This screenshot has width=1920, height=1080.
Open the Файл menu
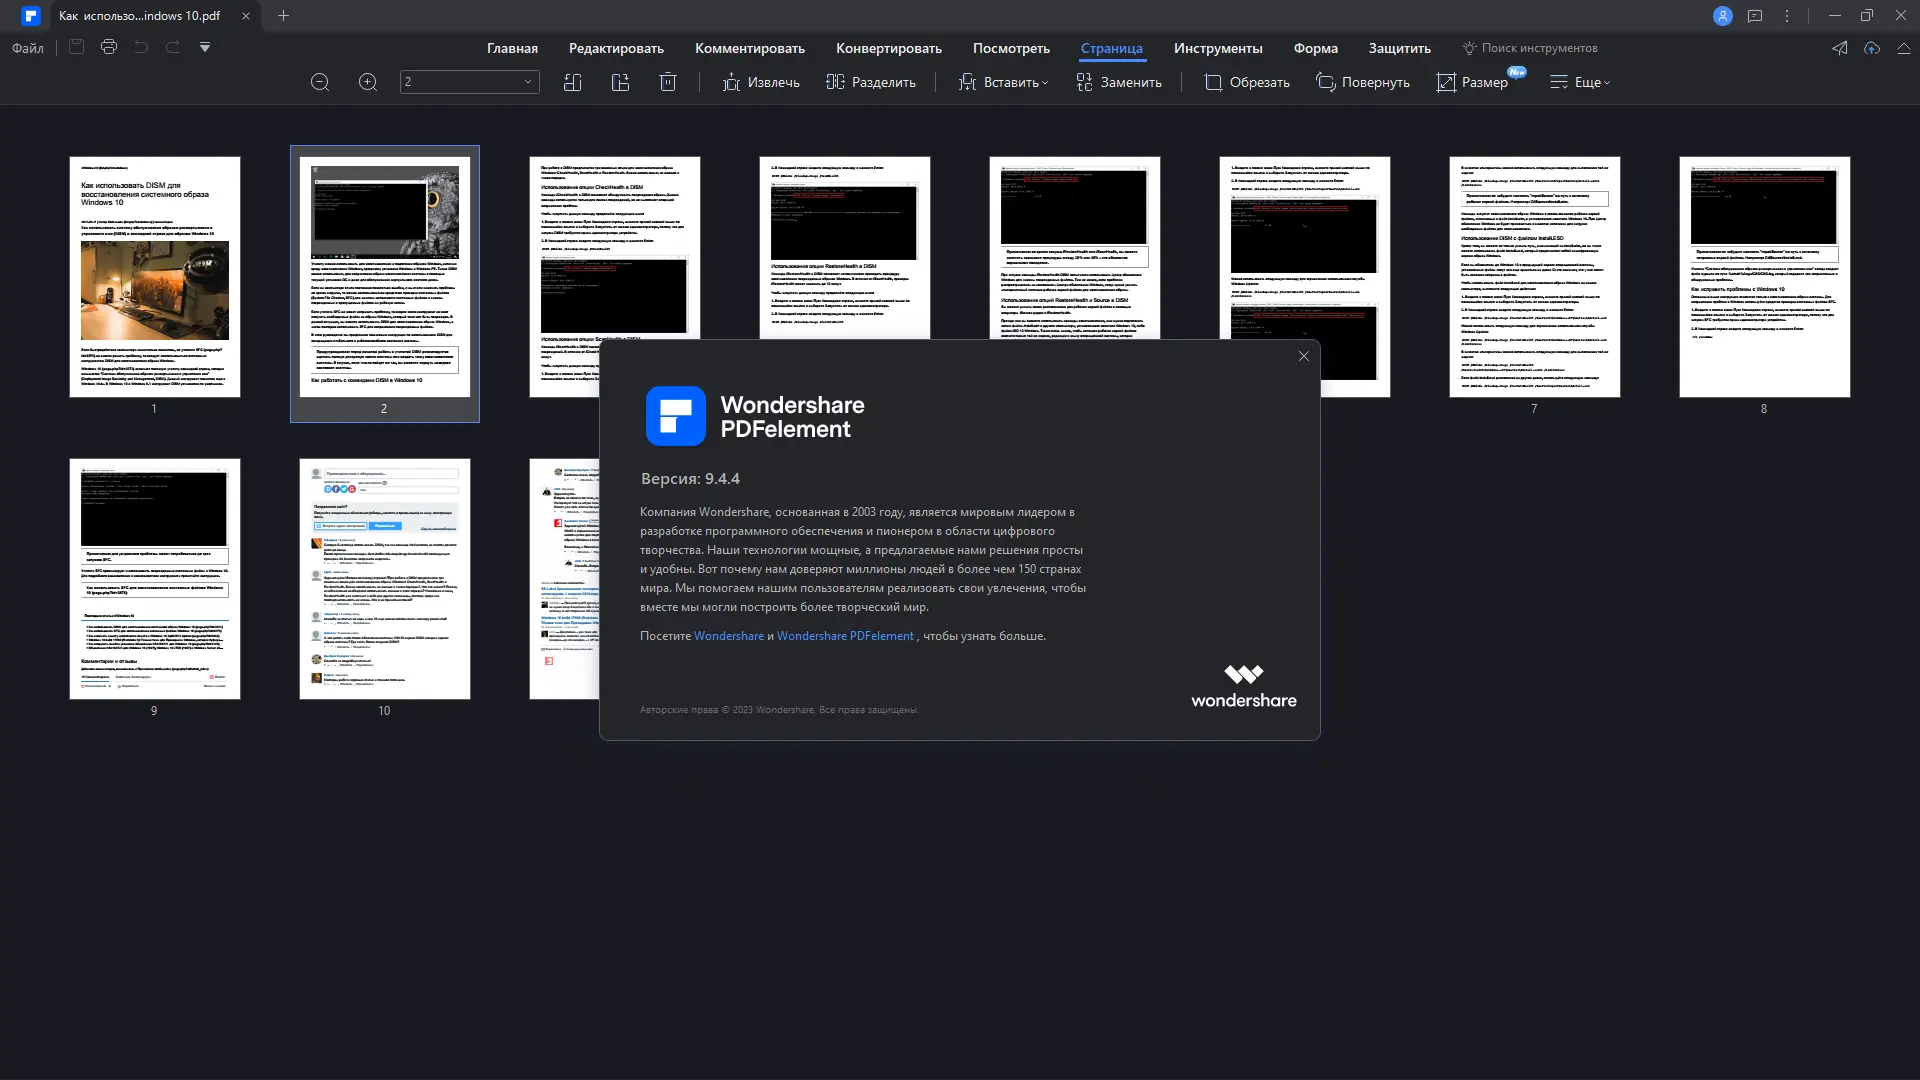(28, 48)
